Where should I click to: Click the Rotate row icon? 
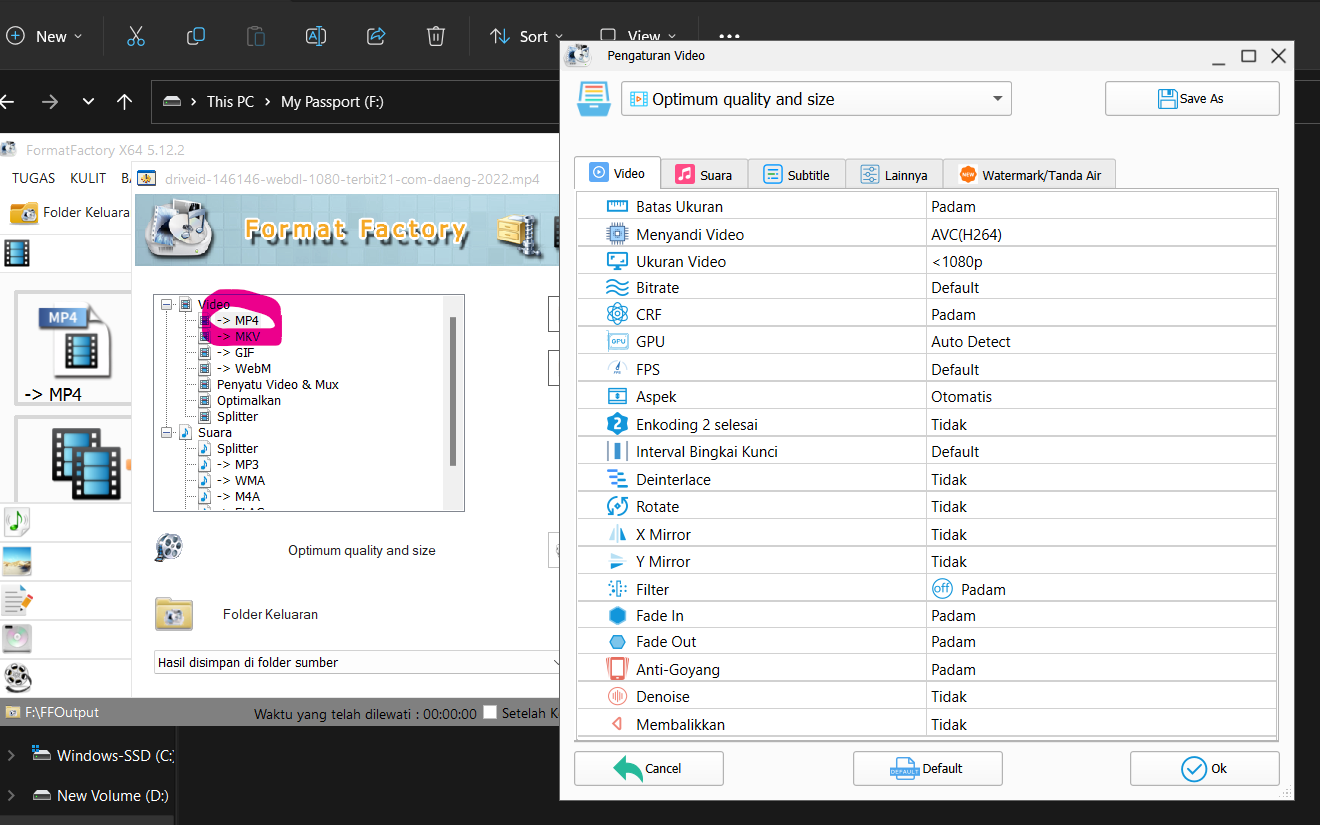click(618, 506)
